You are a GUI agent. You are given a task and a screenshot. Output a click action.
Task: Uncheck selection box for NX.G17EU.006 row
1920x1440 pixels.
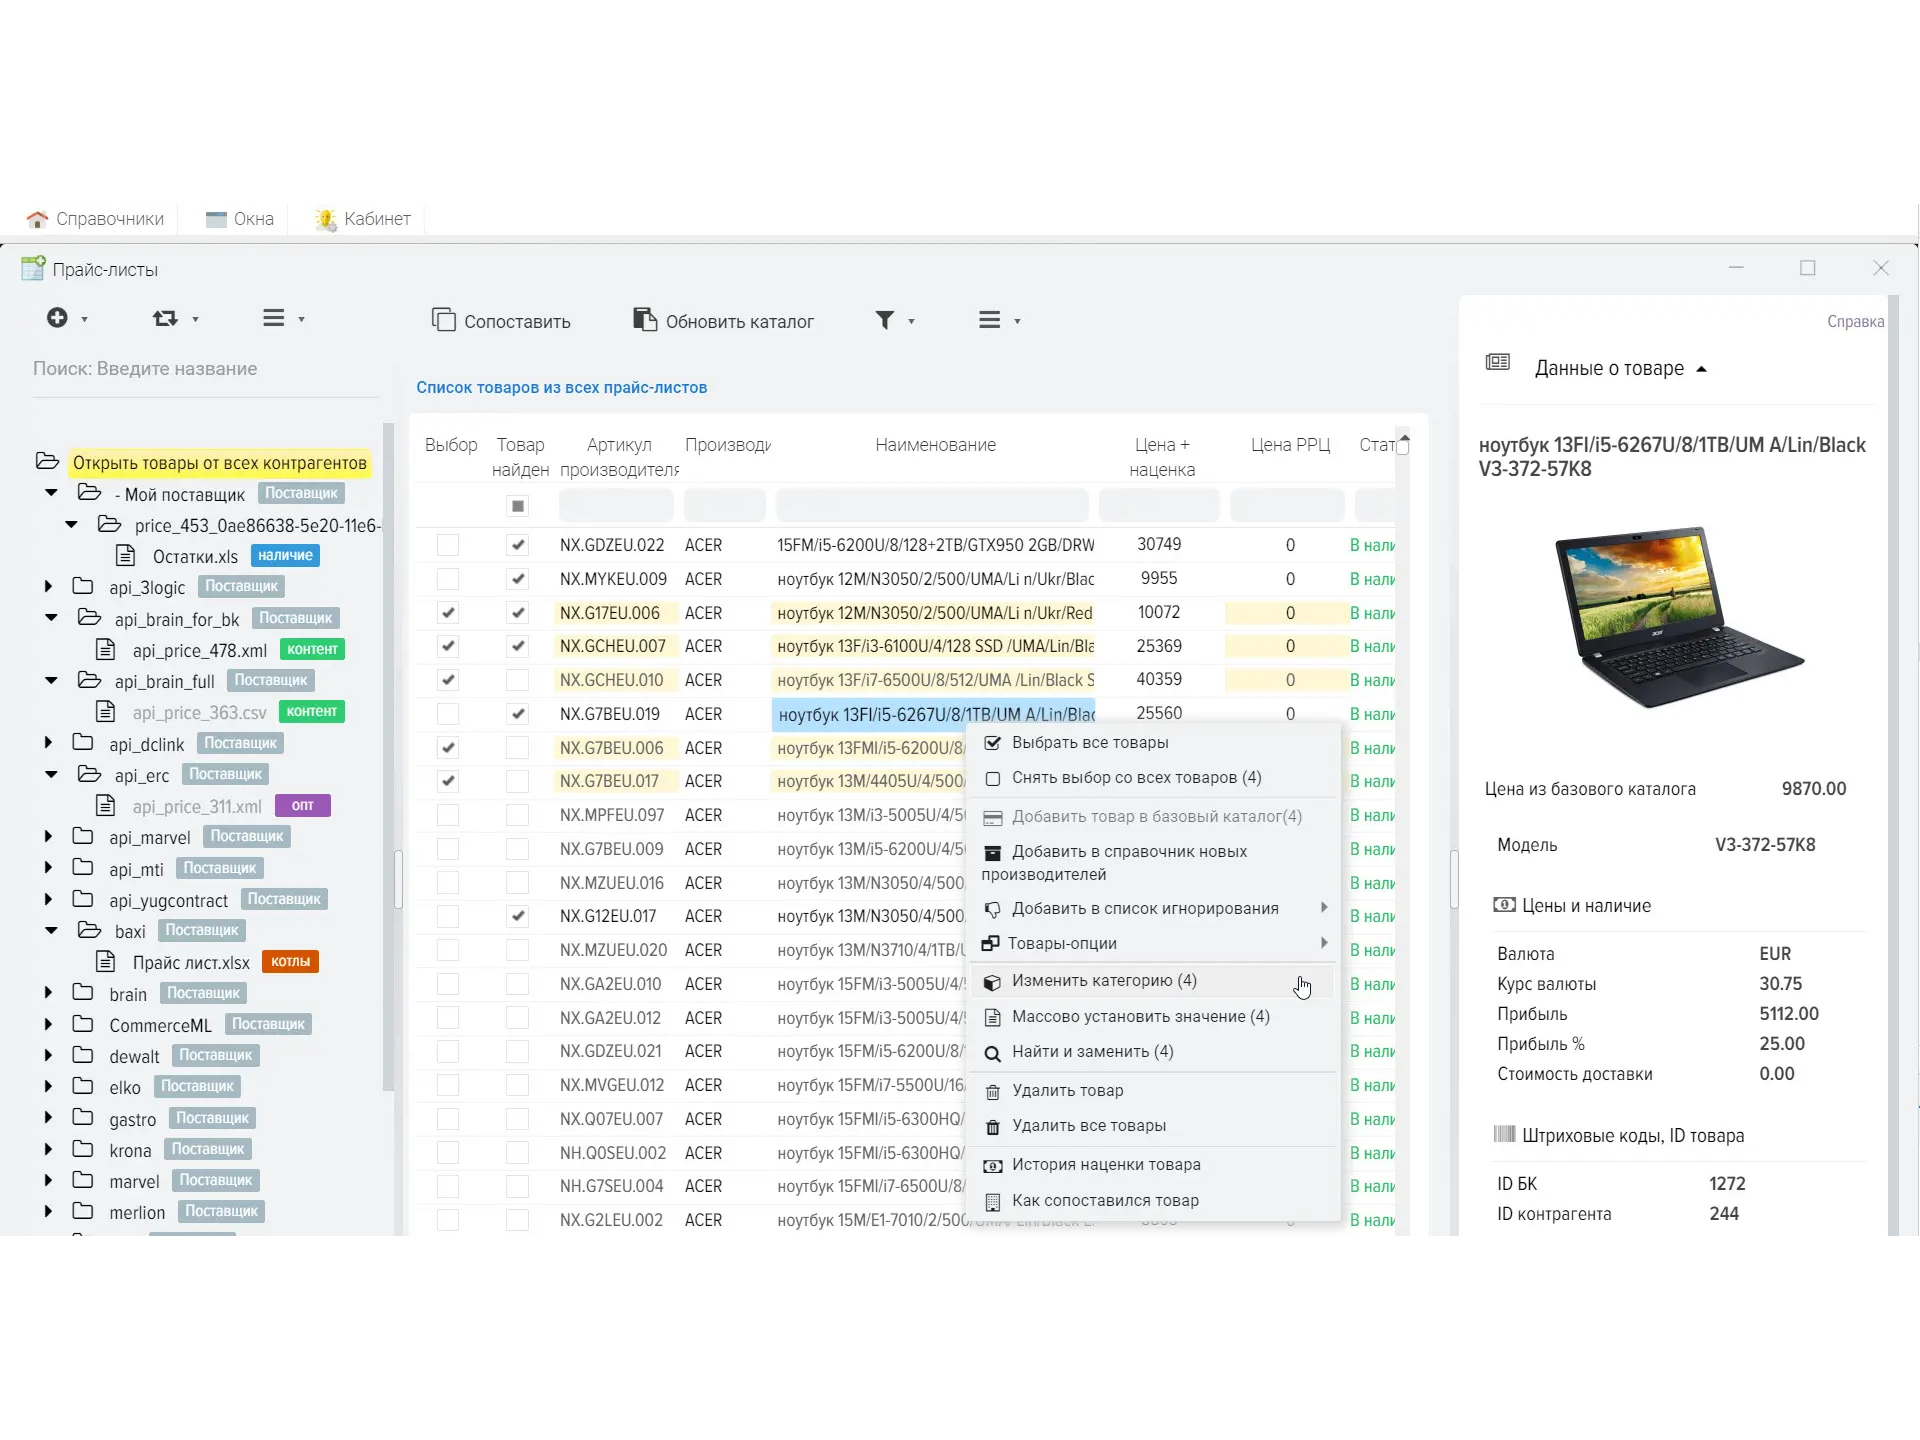pos(448,613)
